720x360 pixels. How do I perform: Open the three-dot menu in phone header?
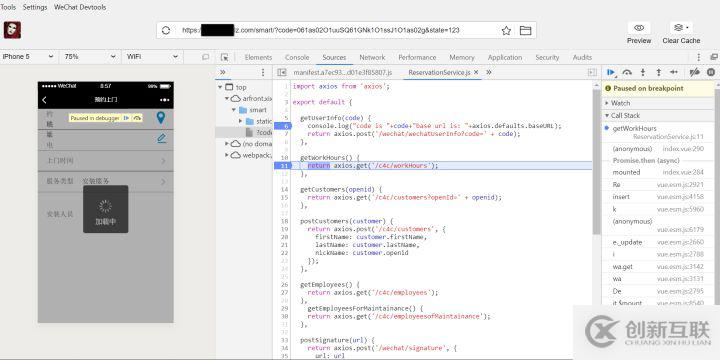164,100
